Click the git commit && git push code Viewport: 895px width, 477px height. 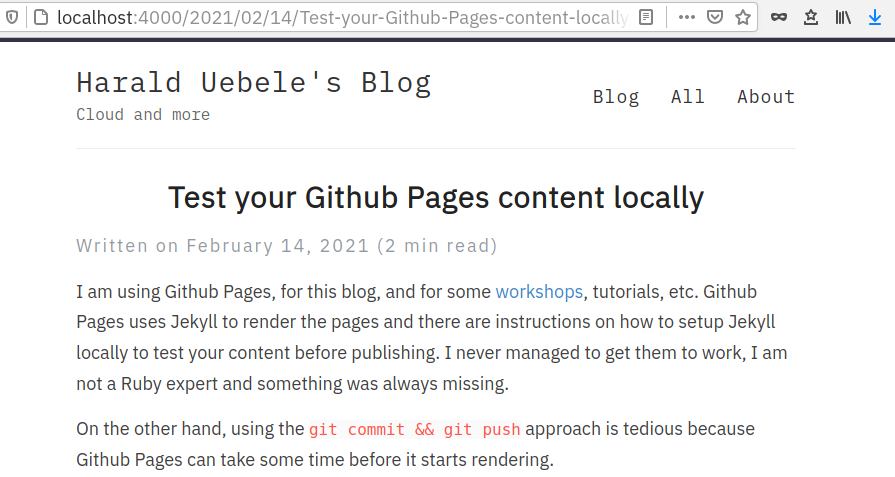tap(415, 429)
